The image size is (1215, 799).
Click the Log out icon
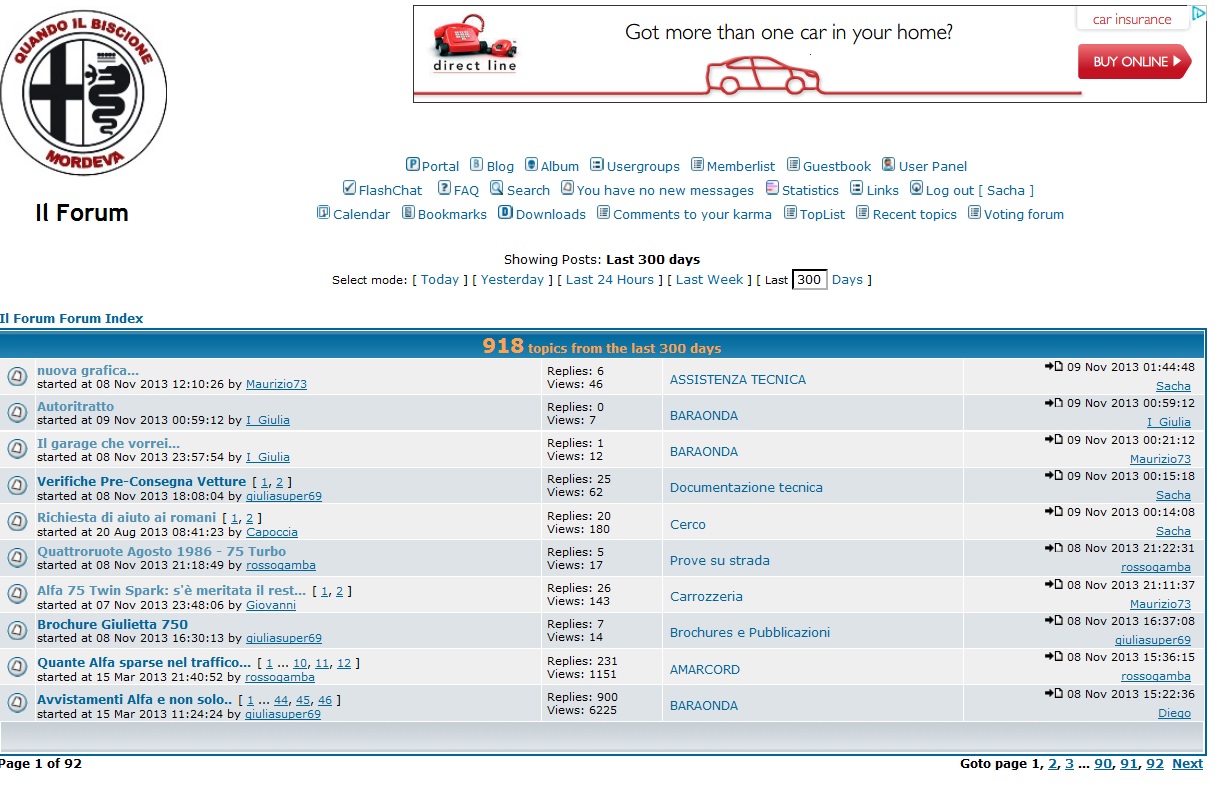pos(916,188)
